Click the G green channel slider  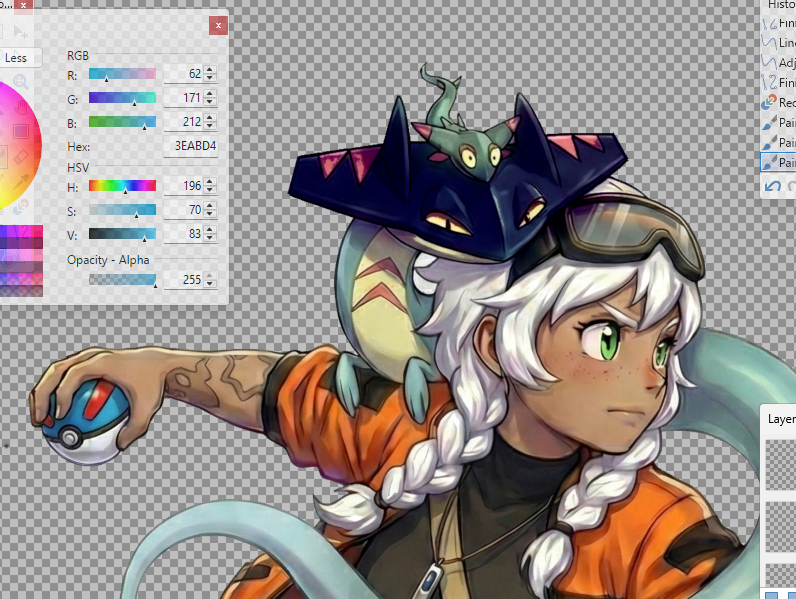122,98
